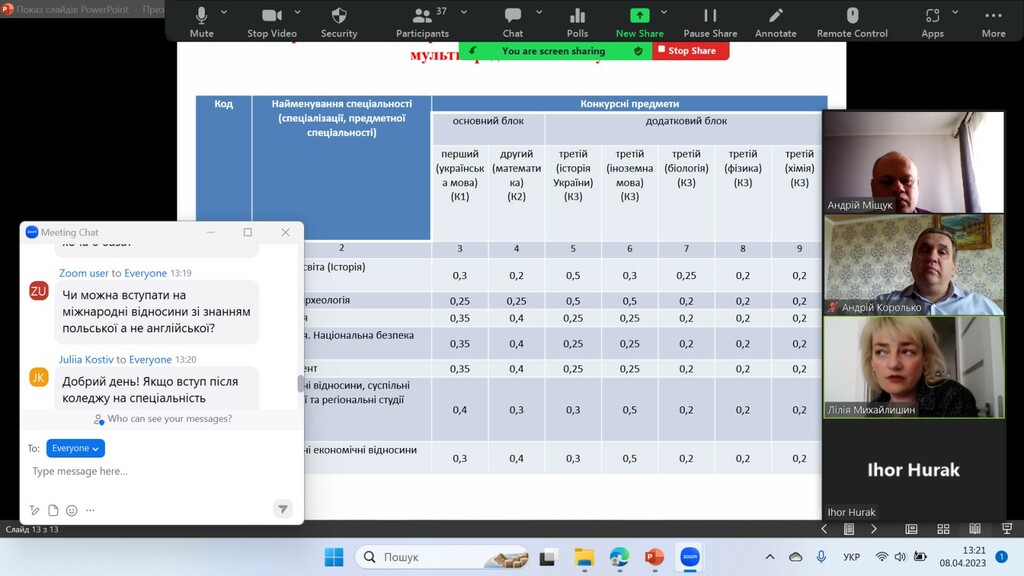
Task: Open the More menu in Zoom toolbar
Action: point(993,20)
